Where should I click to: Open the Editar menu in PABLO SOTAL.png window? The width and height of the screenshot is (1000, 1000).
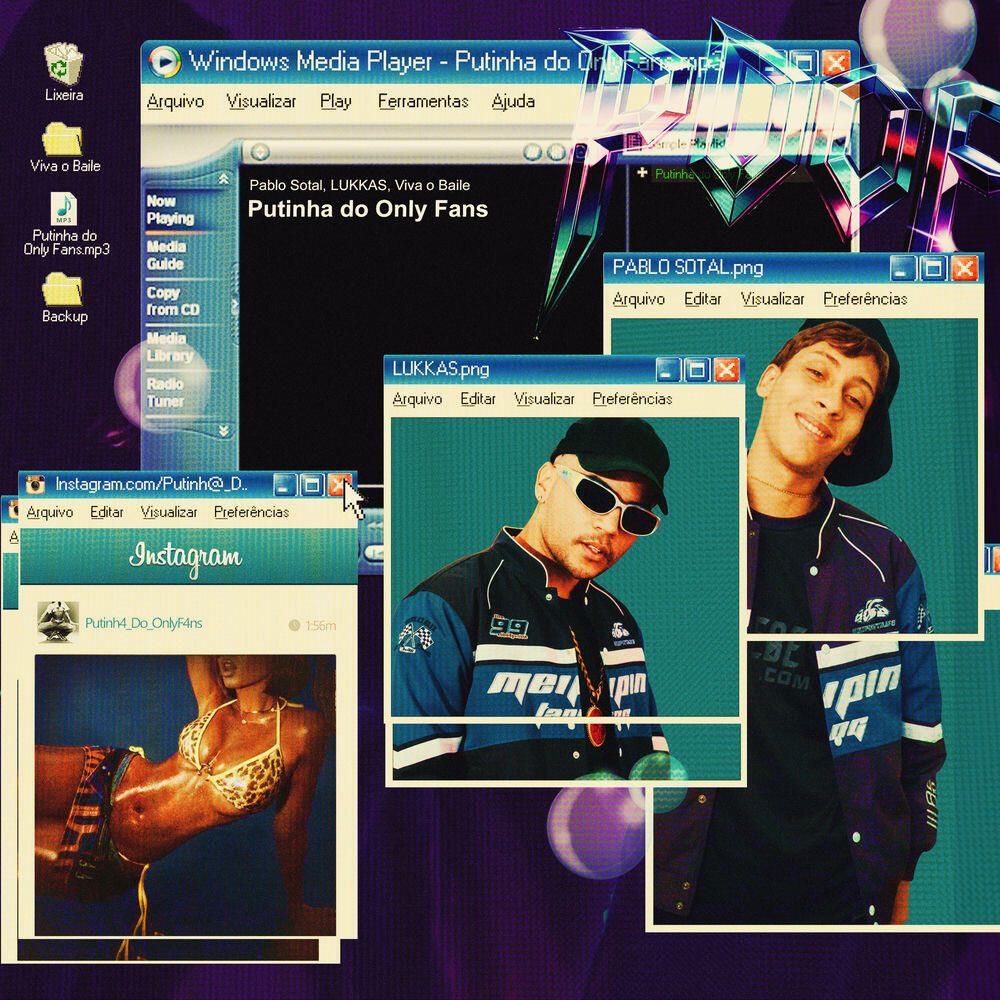point(702,299)
